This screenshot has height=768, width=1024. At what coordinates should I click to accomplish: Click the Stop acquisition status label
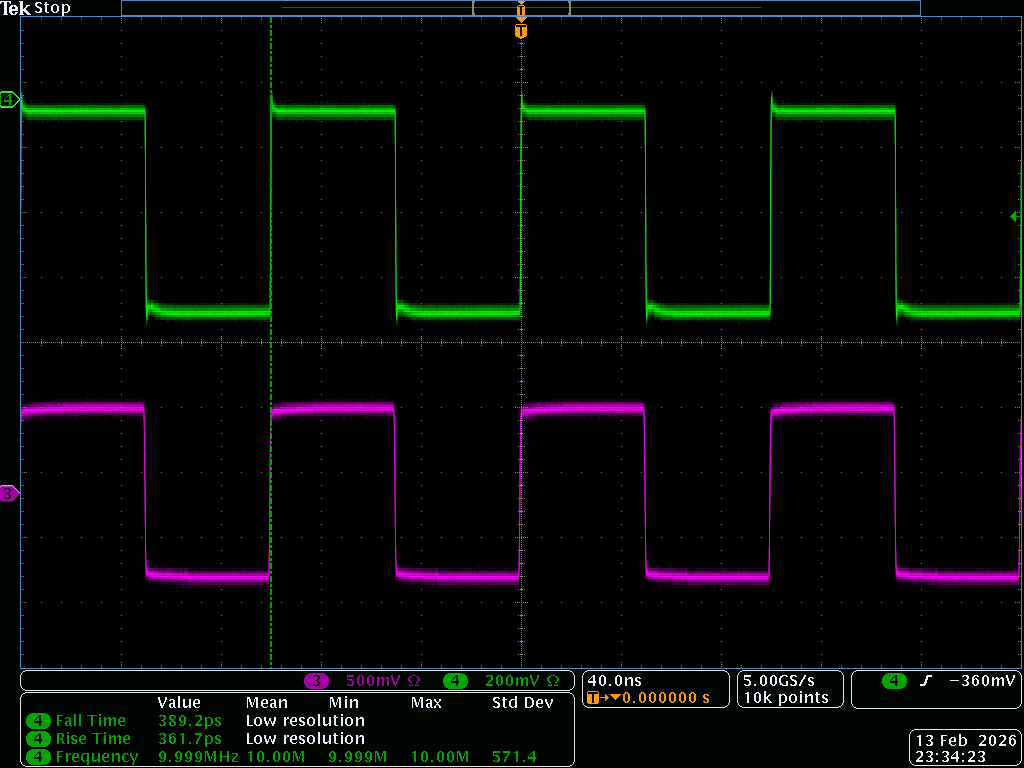pos(52,8)
